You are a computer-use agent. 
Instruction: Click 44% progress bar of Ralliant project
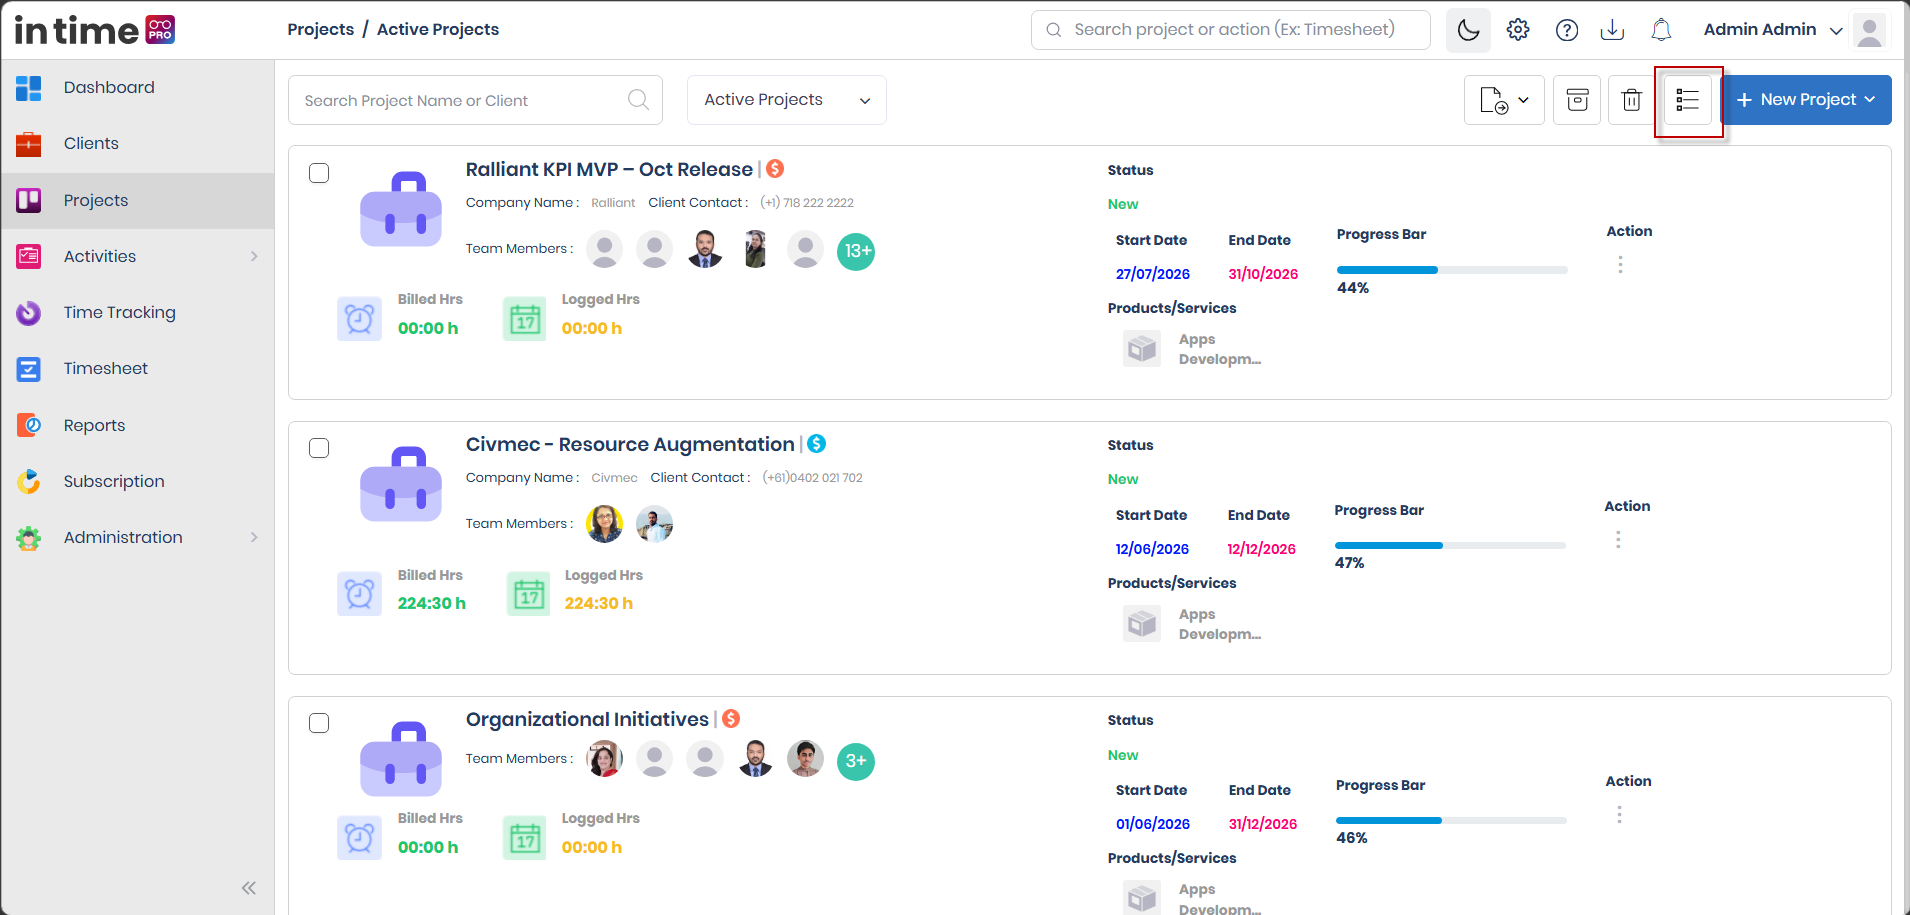click(x=1452, y=270)
